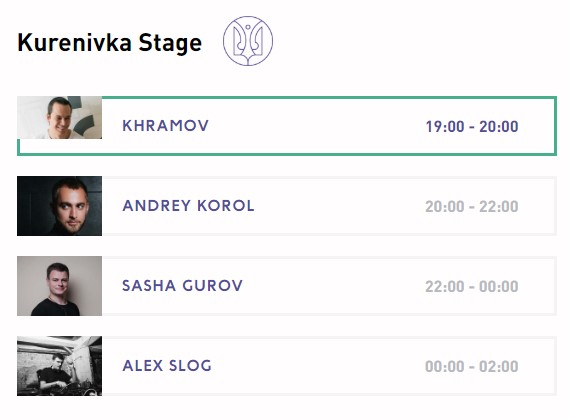This screenshot has width=570, height=419.
Task: Click Khramov's 20:00 end time
Action: (x=499, y=126)
